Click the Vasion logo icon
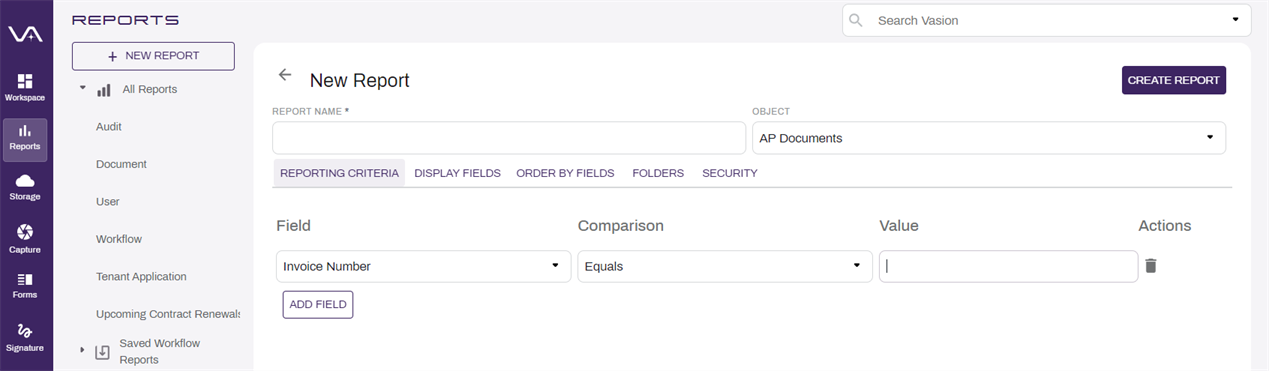The width and height of the screenshot is (1269, 371). [x=25, y=34]
